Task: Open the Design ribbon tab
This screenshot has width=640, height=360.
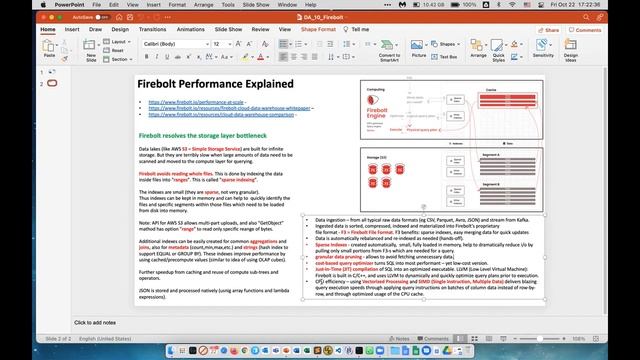Action: (x=120, y=29)
